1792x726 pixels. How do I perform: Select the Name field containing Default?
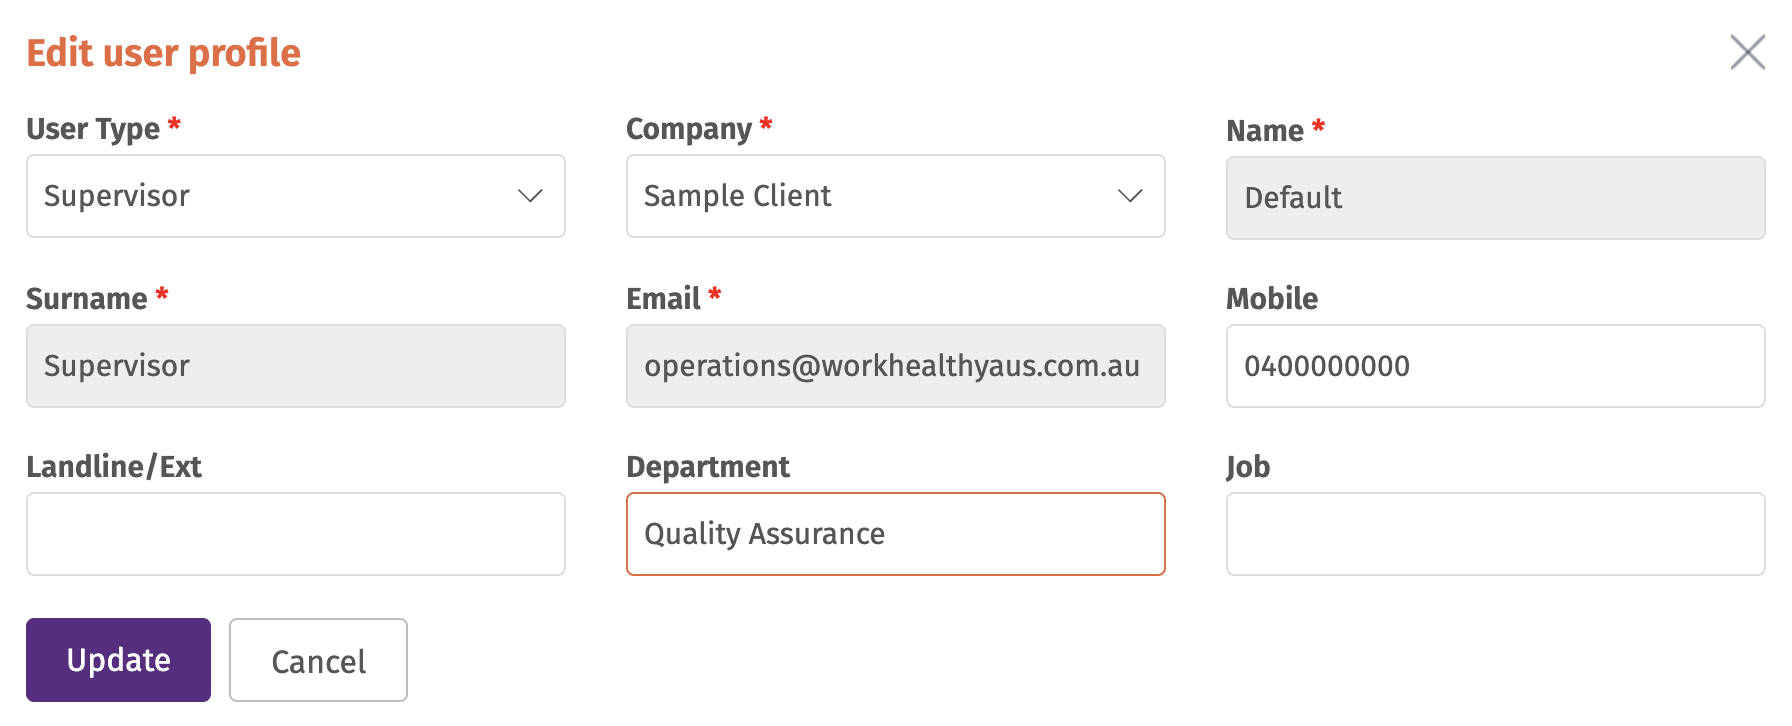[1496, 198]
